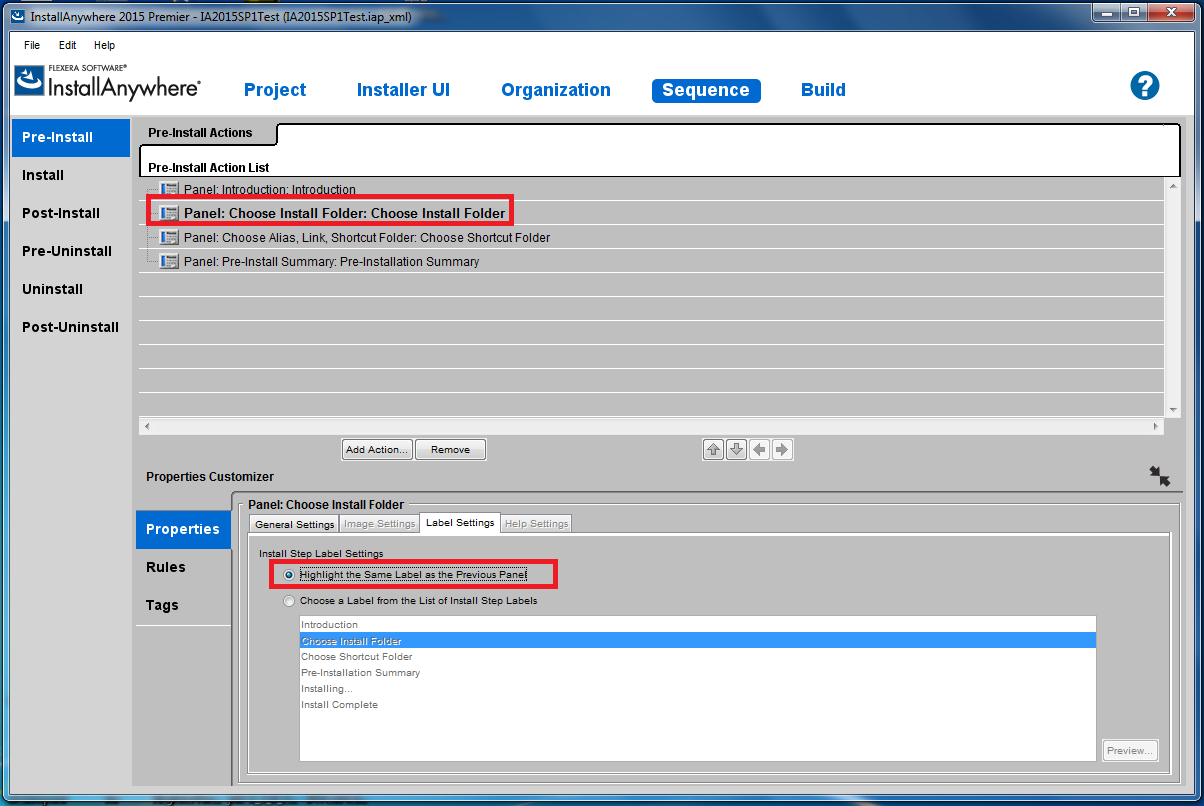Select Installing... in labels list
The height and width of the screenshot is (806, 1204).
point(698,689)
